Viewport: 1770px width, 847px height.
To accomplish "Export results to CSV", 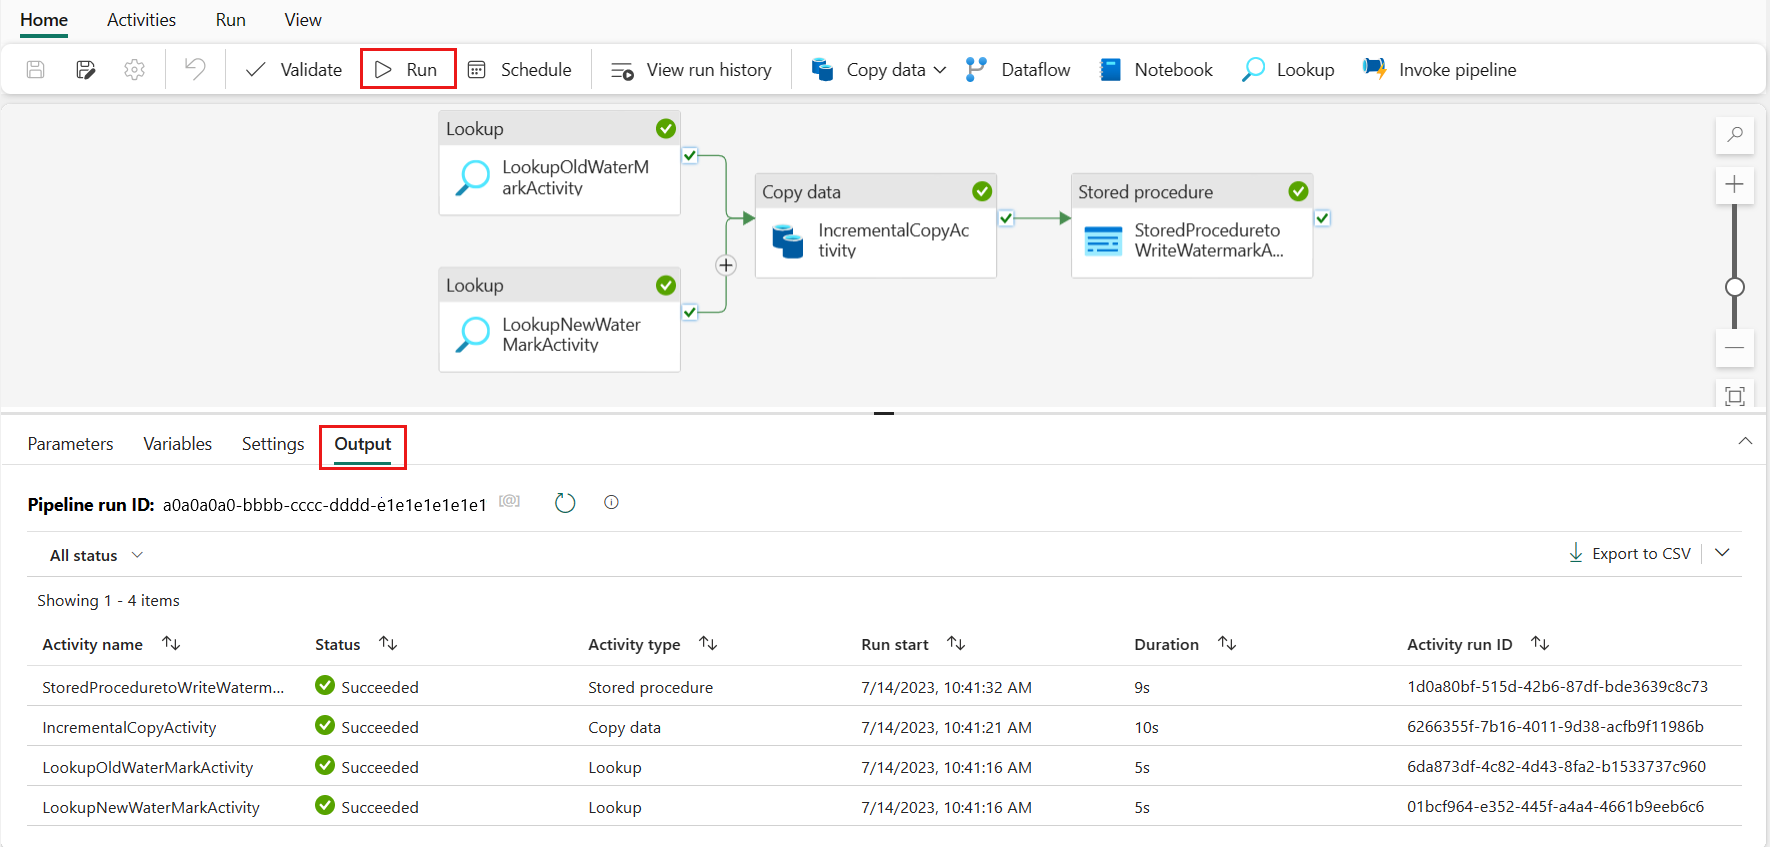I will (x=1630, y=553).
